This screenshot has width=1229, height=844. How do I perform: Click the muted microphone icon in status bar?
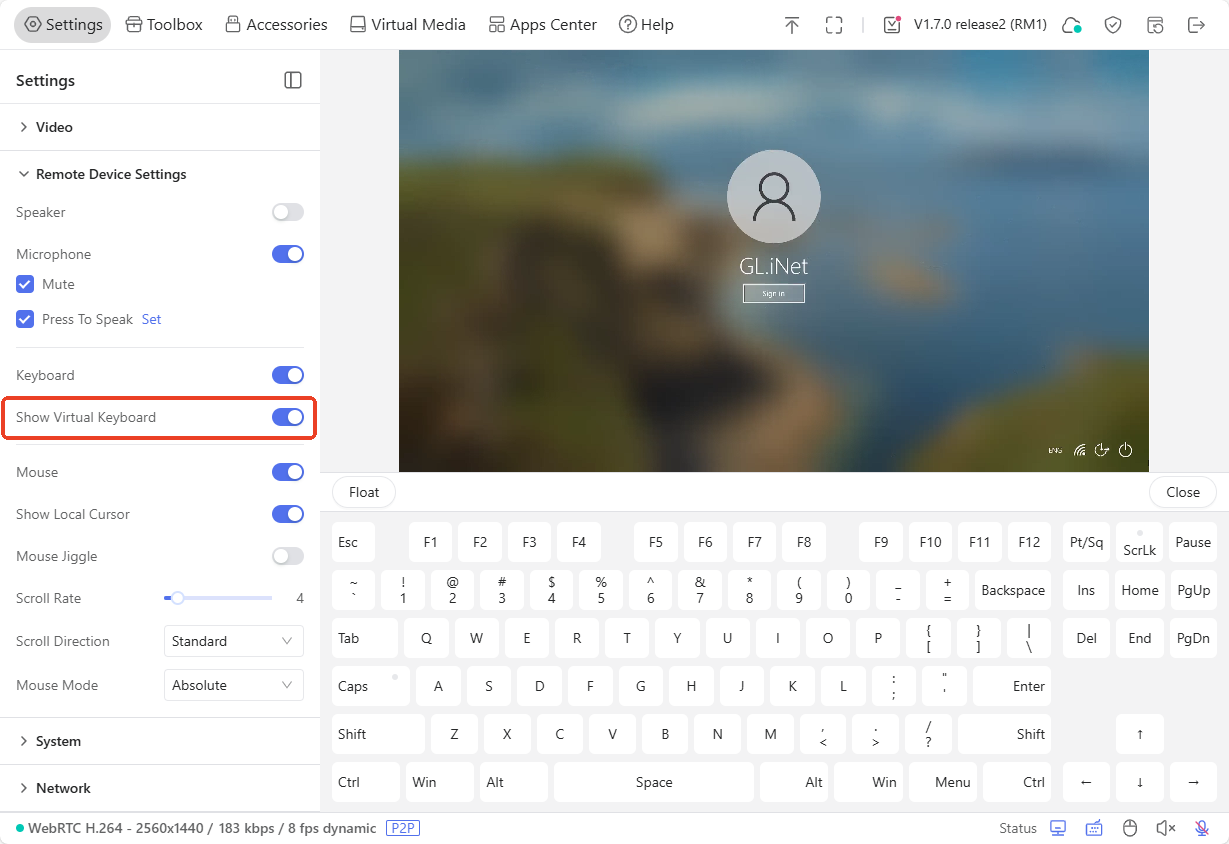tap(1201, 828)
